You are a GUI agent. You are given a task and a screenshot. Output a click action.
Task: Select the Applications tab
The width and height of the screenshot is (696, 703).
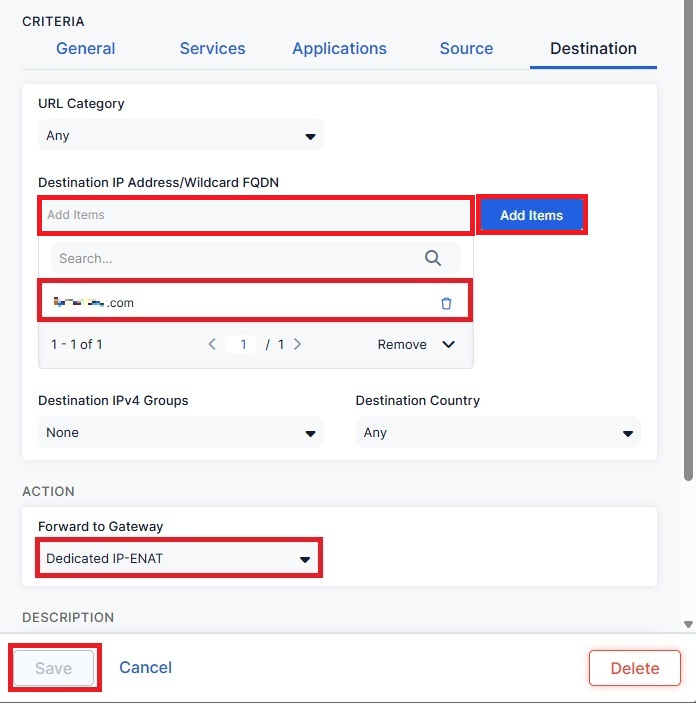(339, 48)
